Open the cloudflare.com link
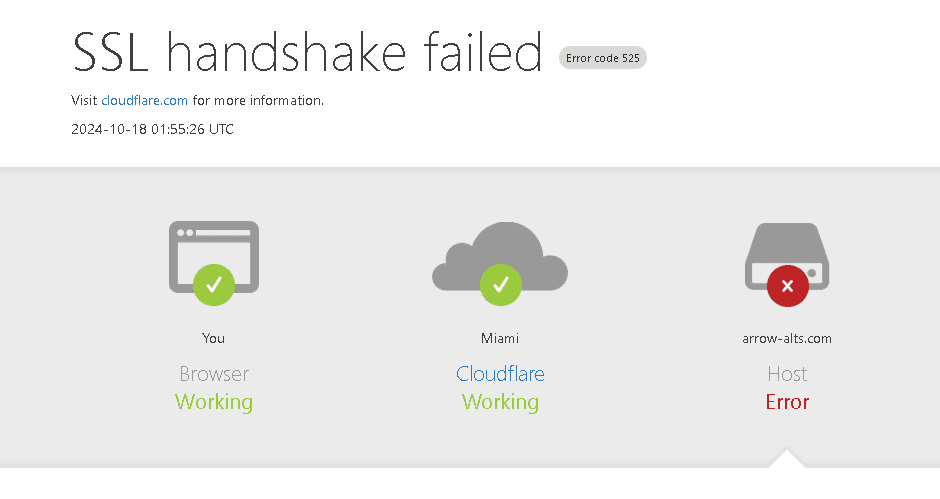Image resolution: width=940 pixels, height=499 pixels. 145,100
